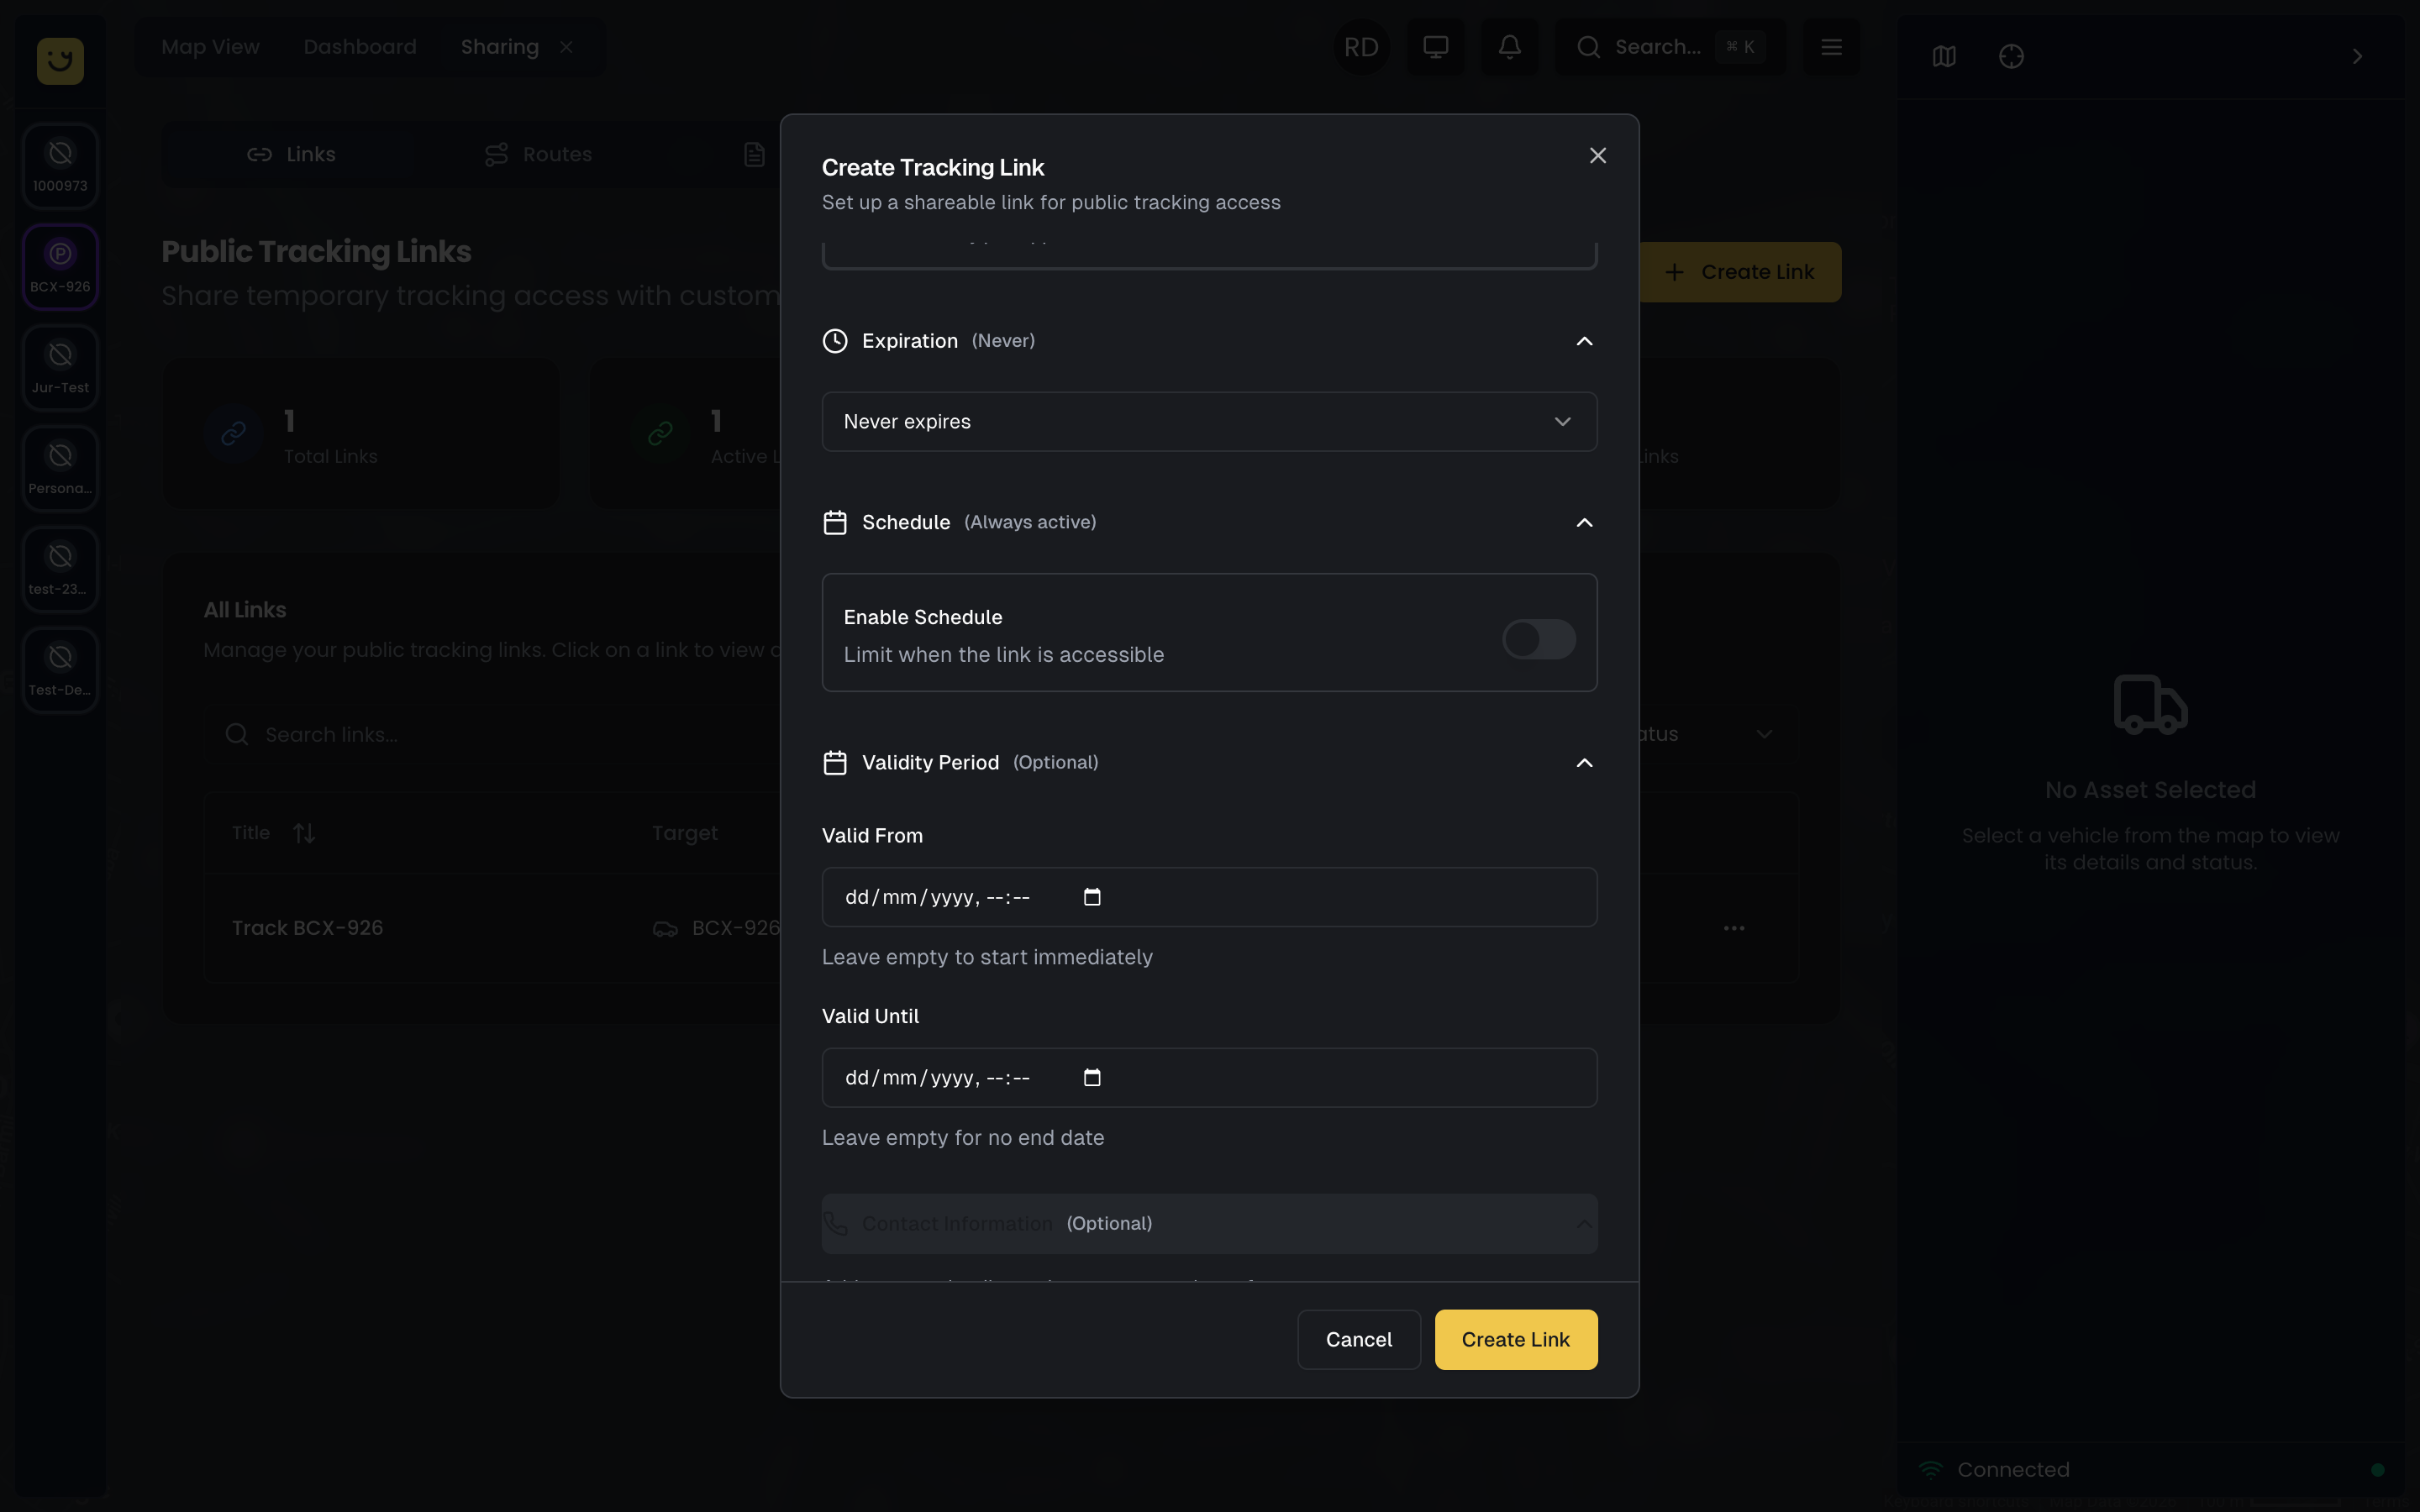Switch to the Map View tab
The height and width of the screenshot is (1512, 2420).
(210, 47)
